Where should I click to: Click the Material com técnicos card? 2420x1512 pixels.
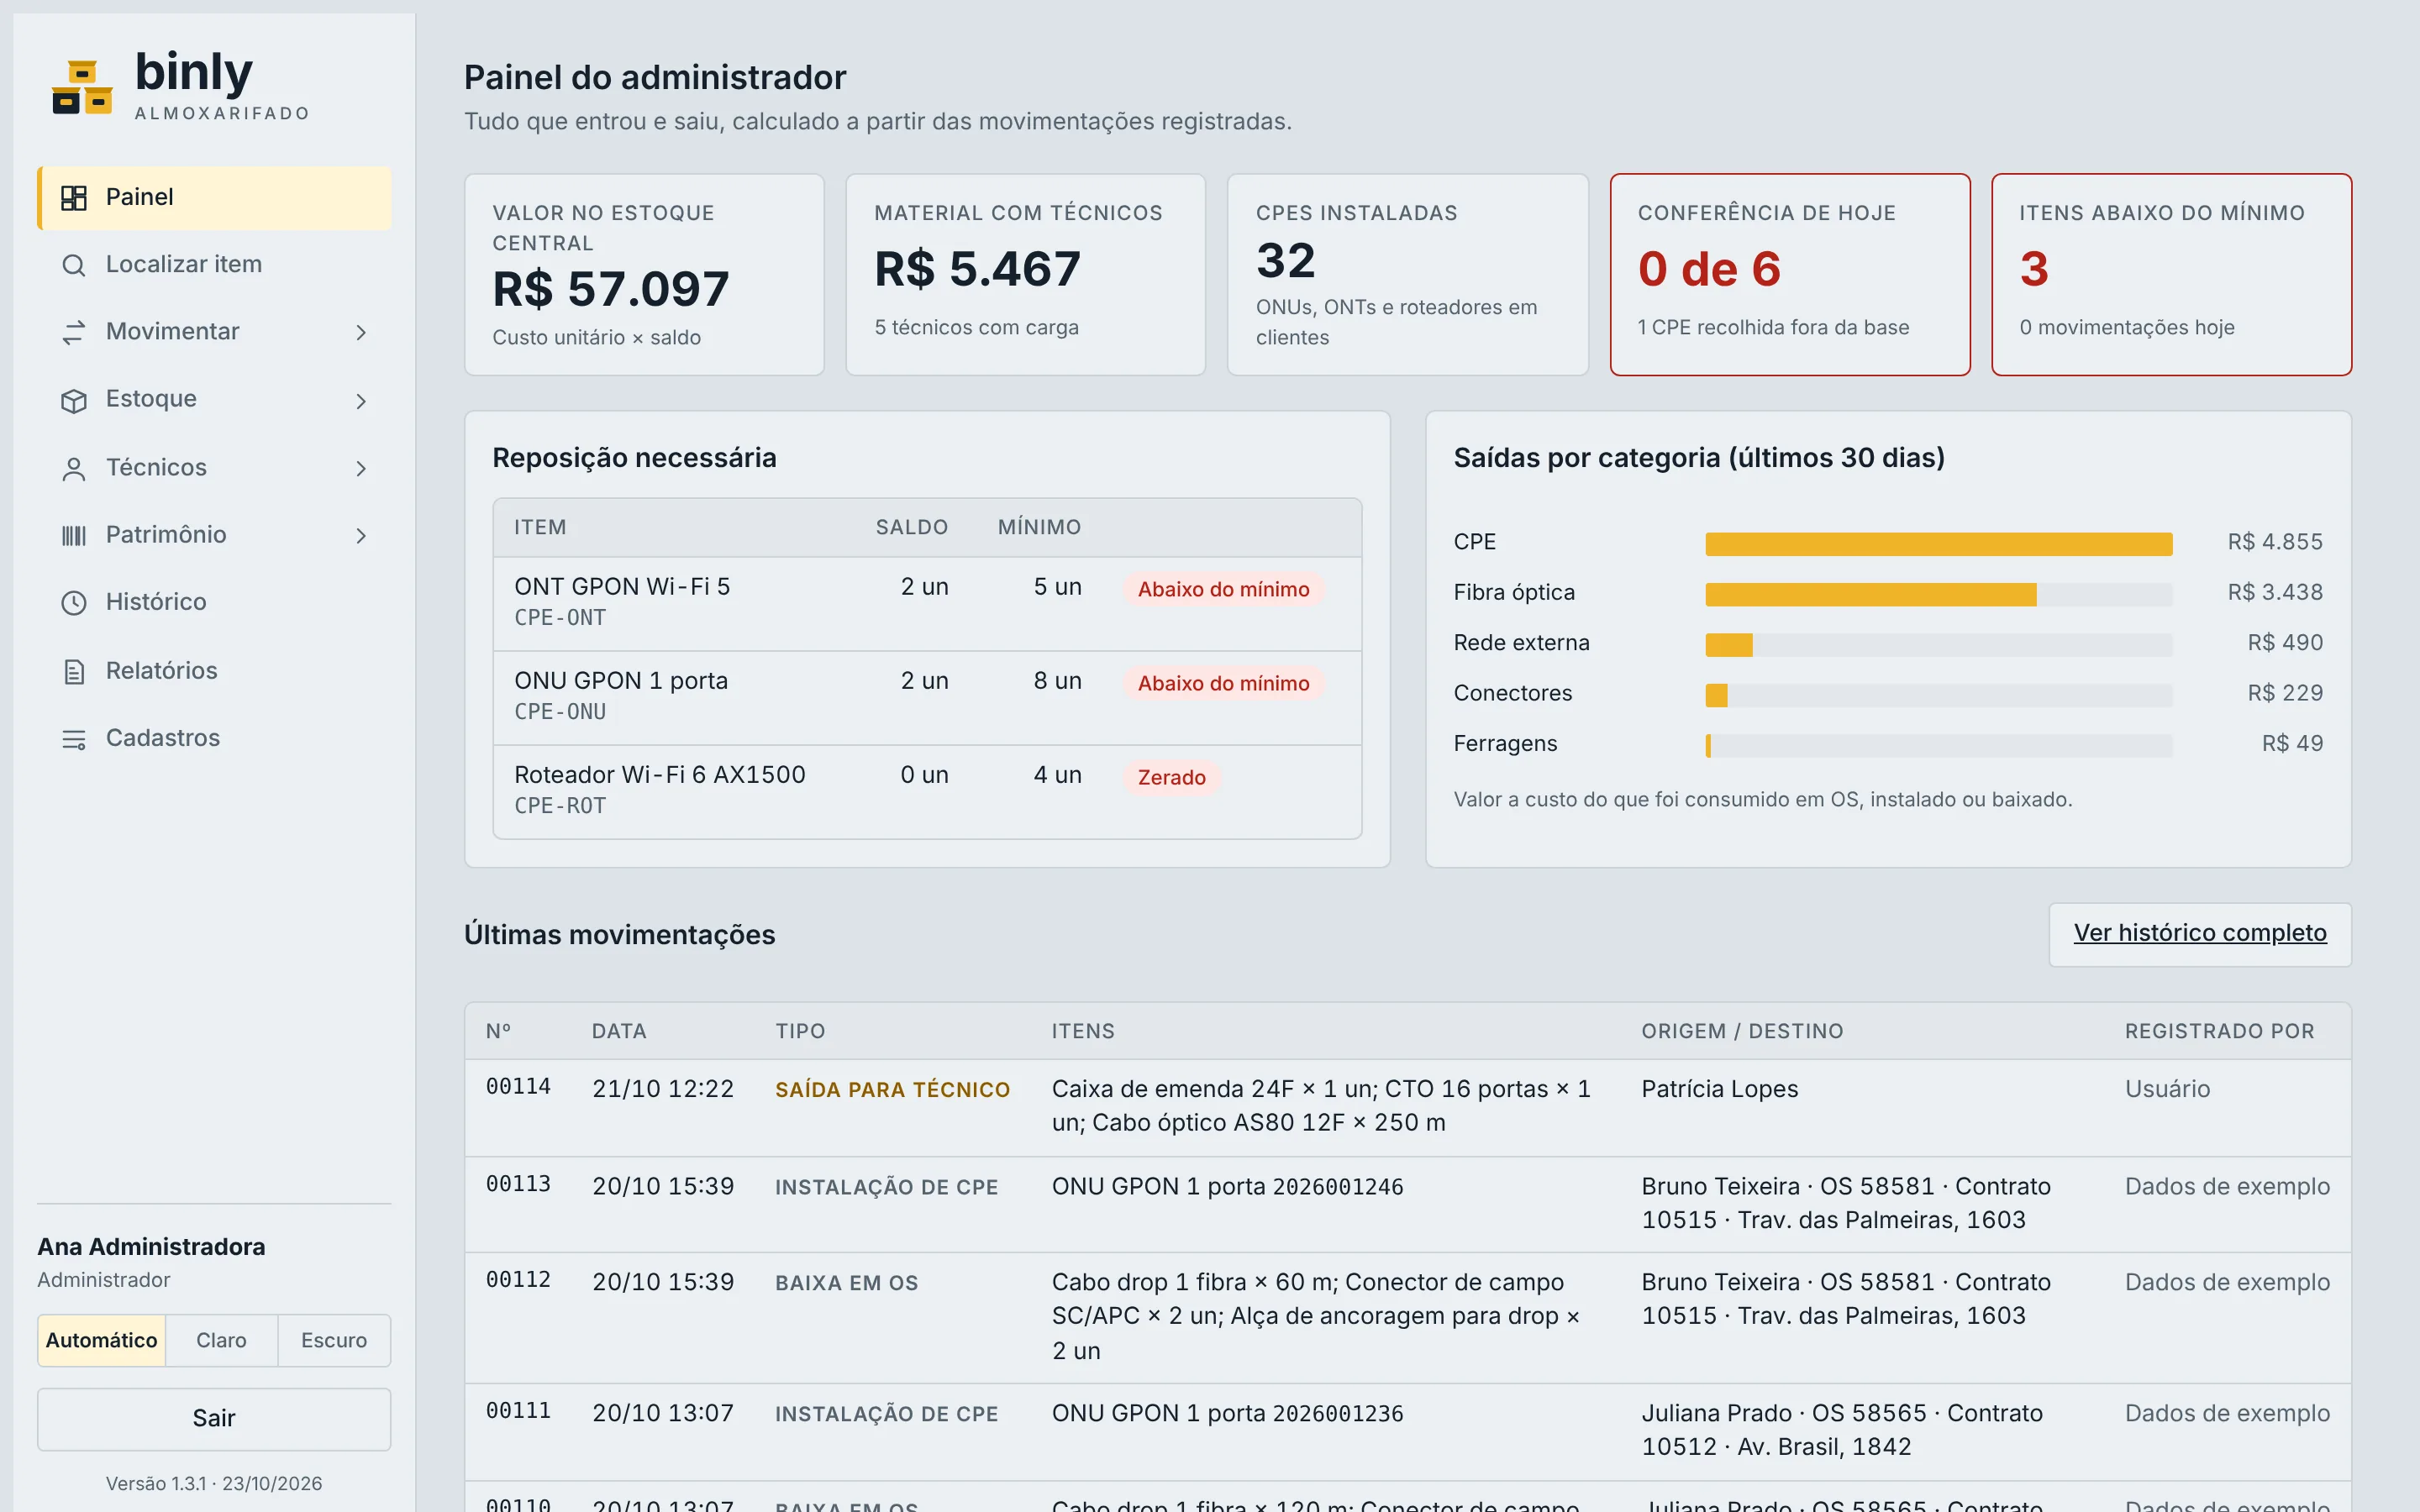pyautogui.click(x=1026, y=274)
